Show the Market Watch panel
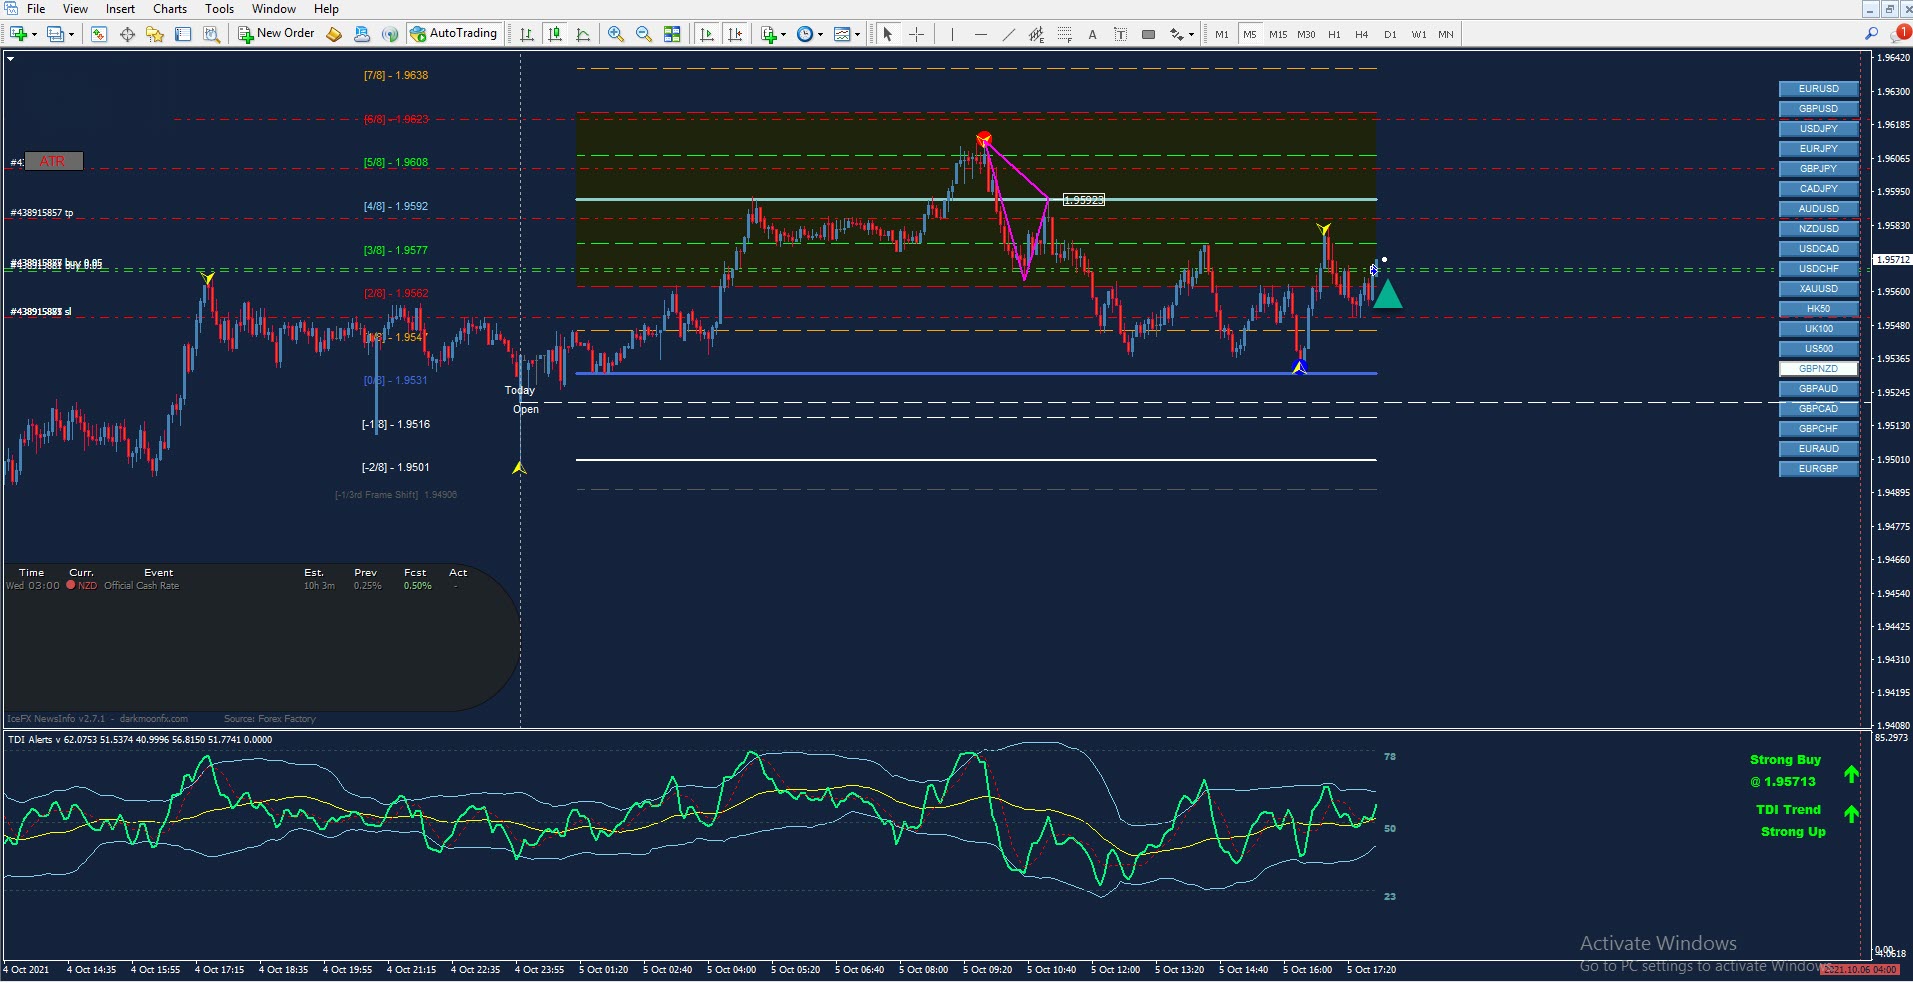The width and height of the screenshot is (1913, 983). coord(98,34)
